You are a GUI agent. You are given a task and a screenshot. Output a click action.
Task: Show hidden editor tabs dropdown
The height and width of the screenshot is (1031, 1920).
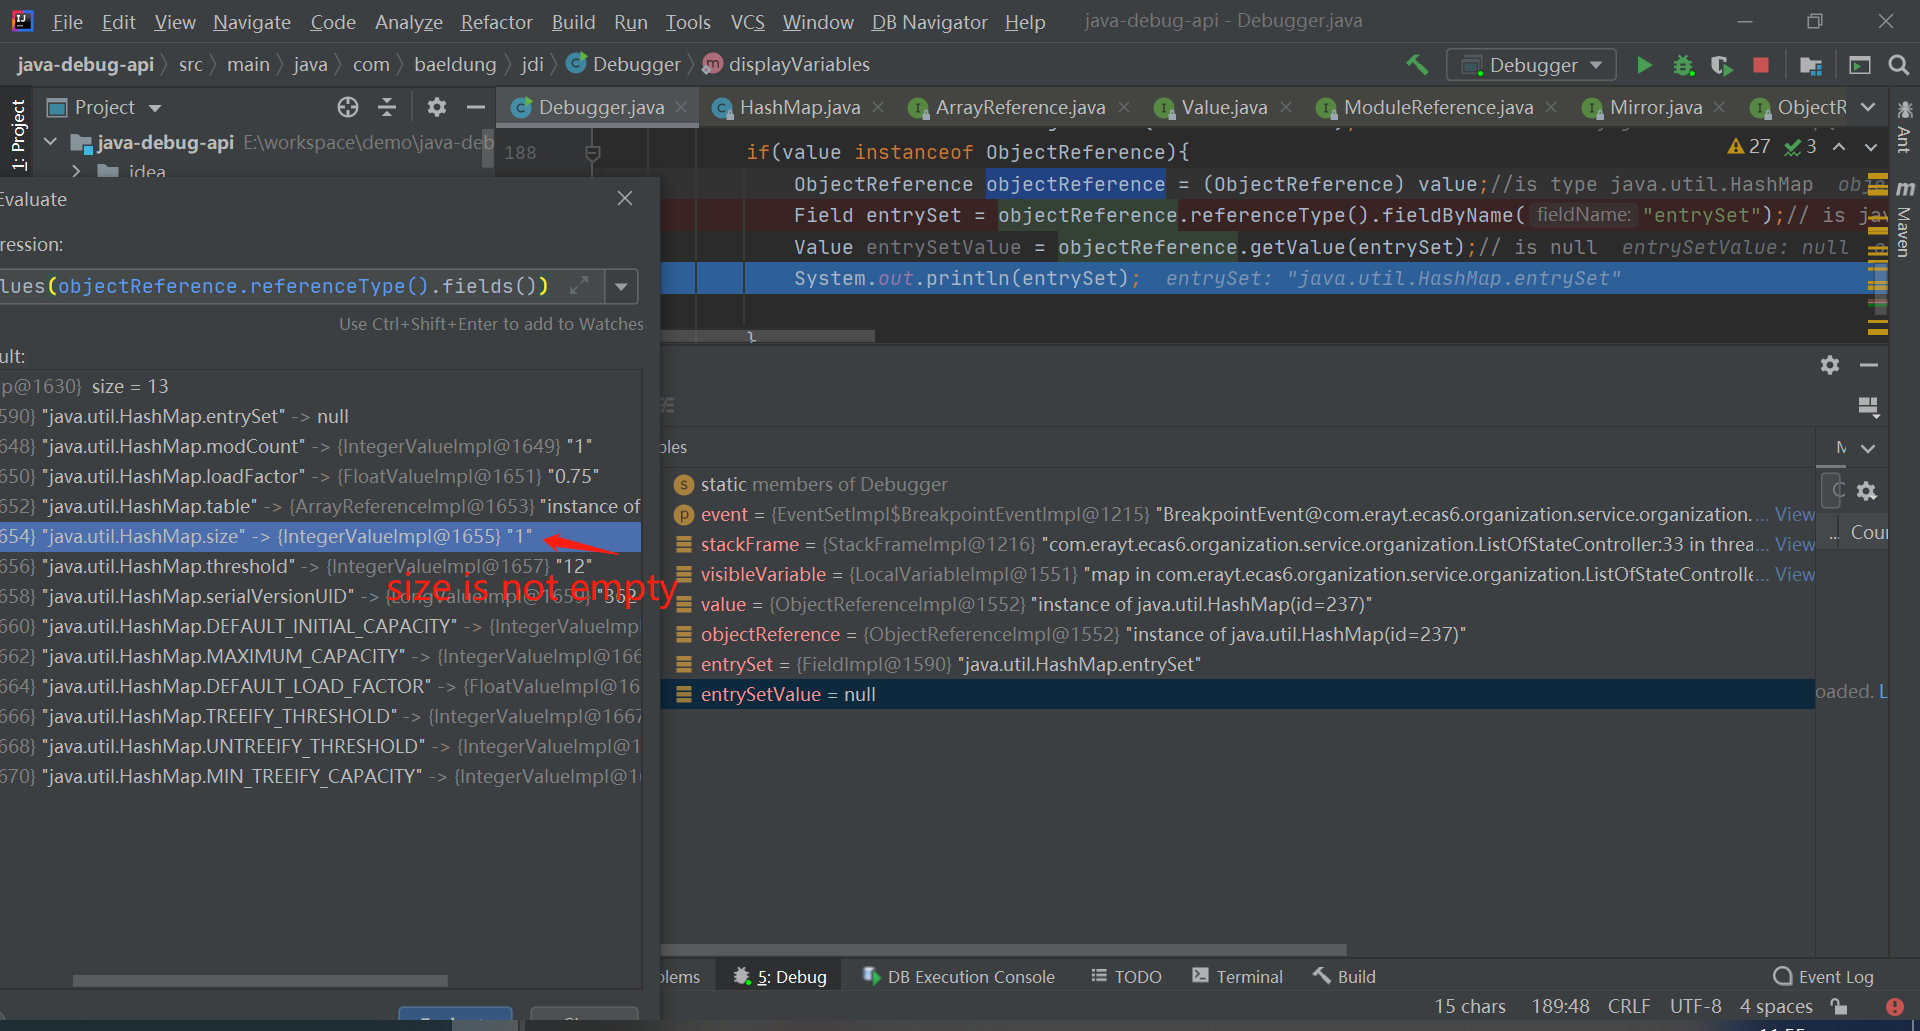pos(1868,107)
